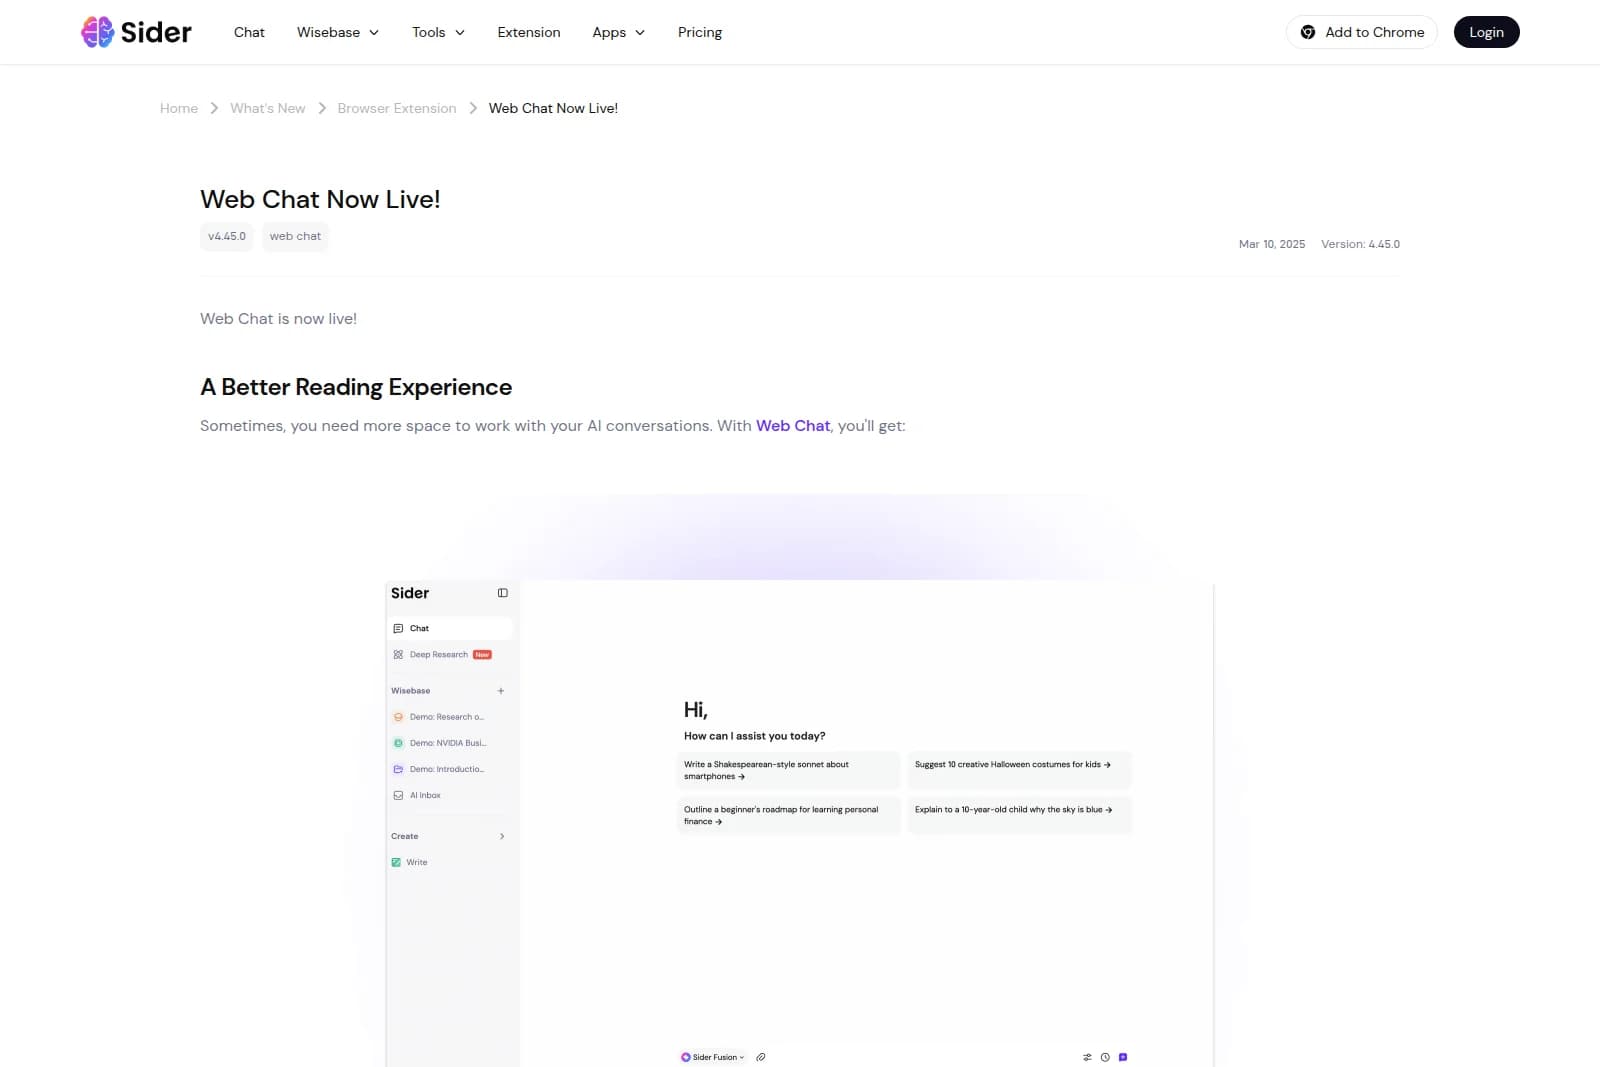Viewport: 1600px width, 1067px height.
Task: Open the Extension menu item
Action: (x=528, y=32)
